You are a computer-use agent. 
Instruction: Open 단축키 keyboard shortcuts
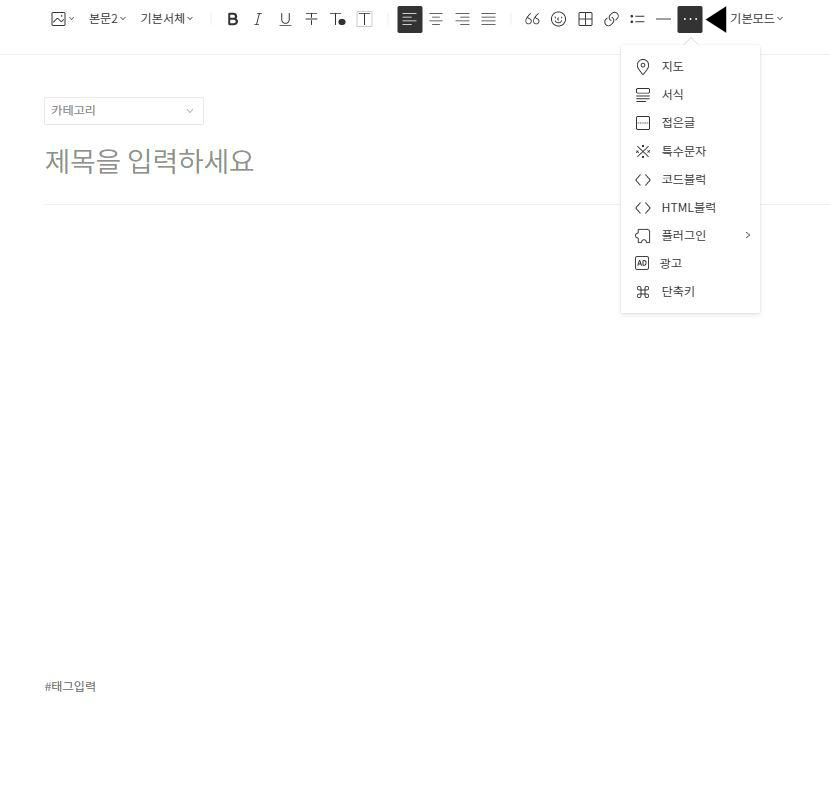point(677,291)
